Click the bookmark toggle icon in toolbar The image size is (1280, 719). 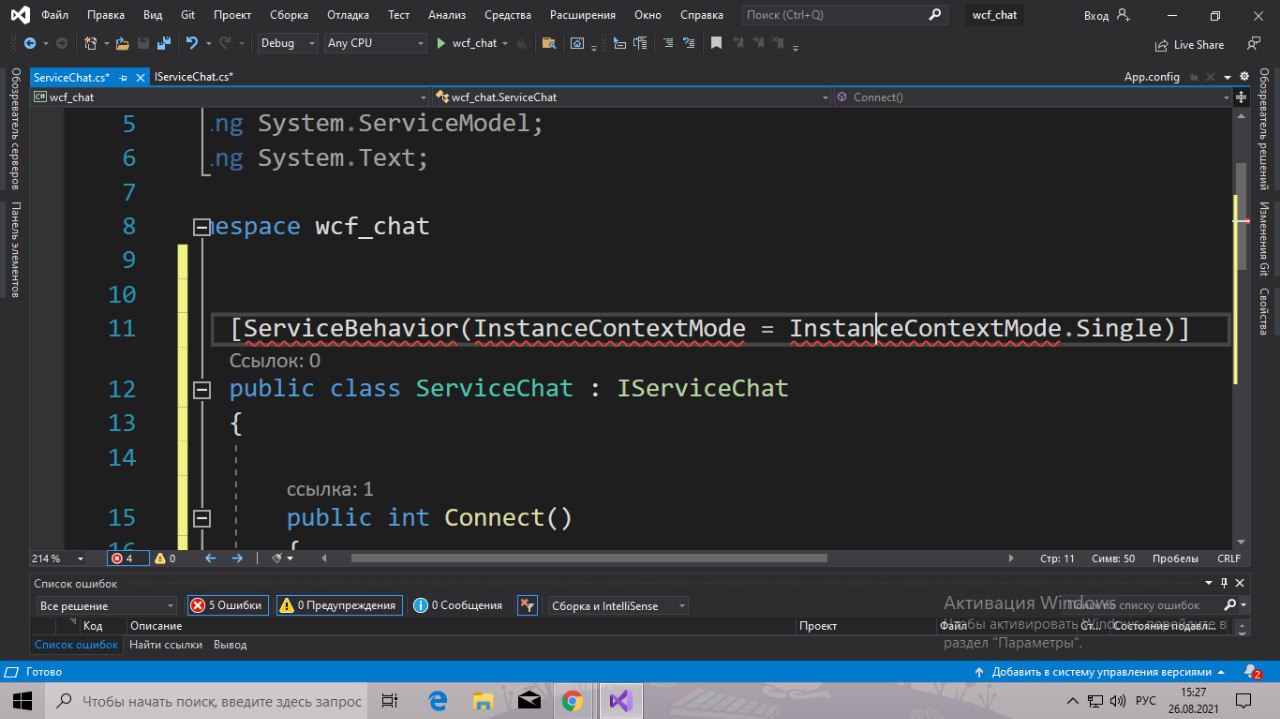(716, 43)
